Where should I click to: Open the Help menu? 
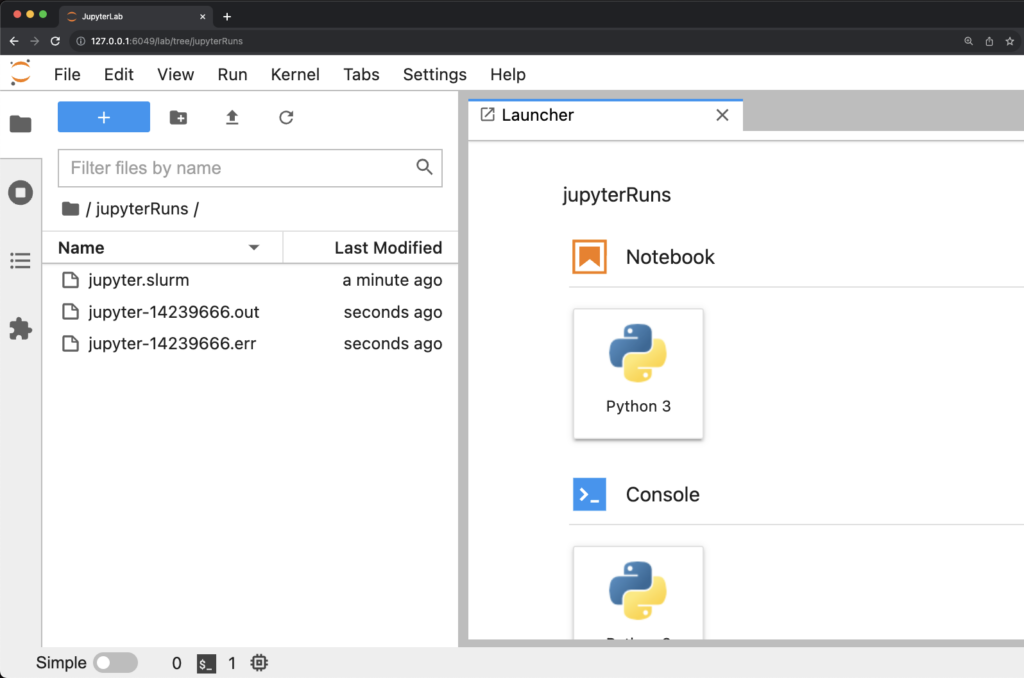coord(508,74)
